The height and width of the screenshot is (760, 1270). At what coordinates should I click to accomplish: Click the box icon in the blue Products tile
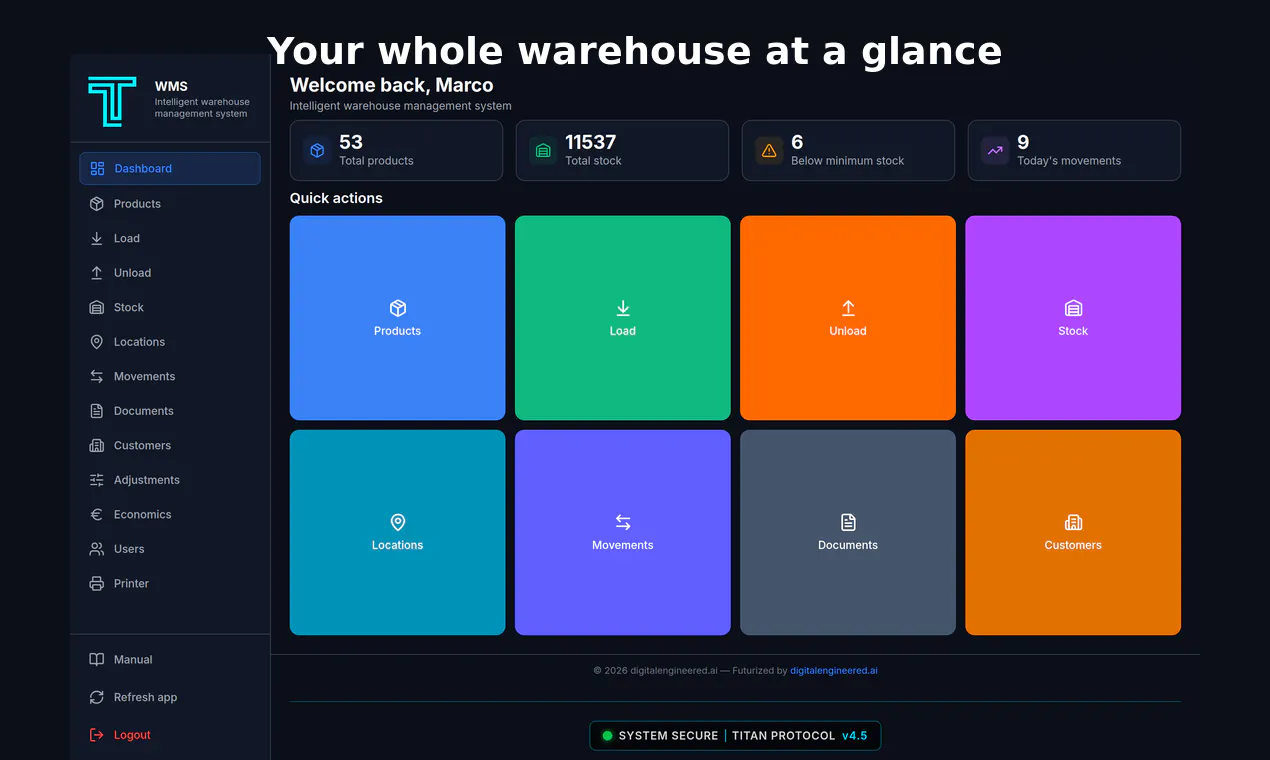click(x=398, y=308)
